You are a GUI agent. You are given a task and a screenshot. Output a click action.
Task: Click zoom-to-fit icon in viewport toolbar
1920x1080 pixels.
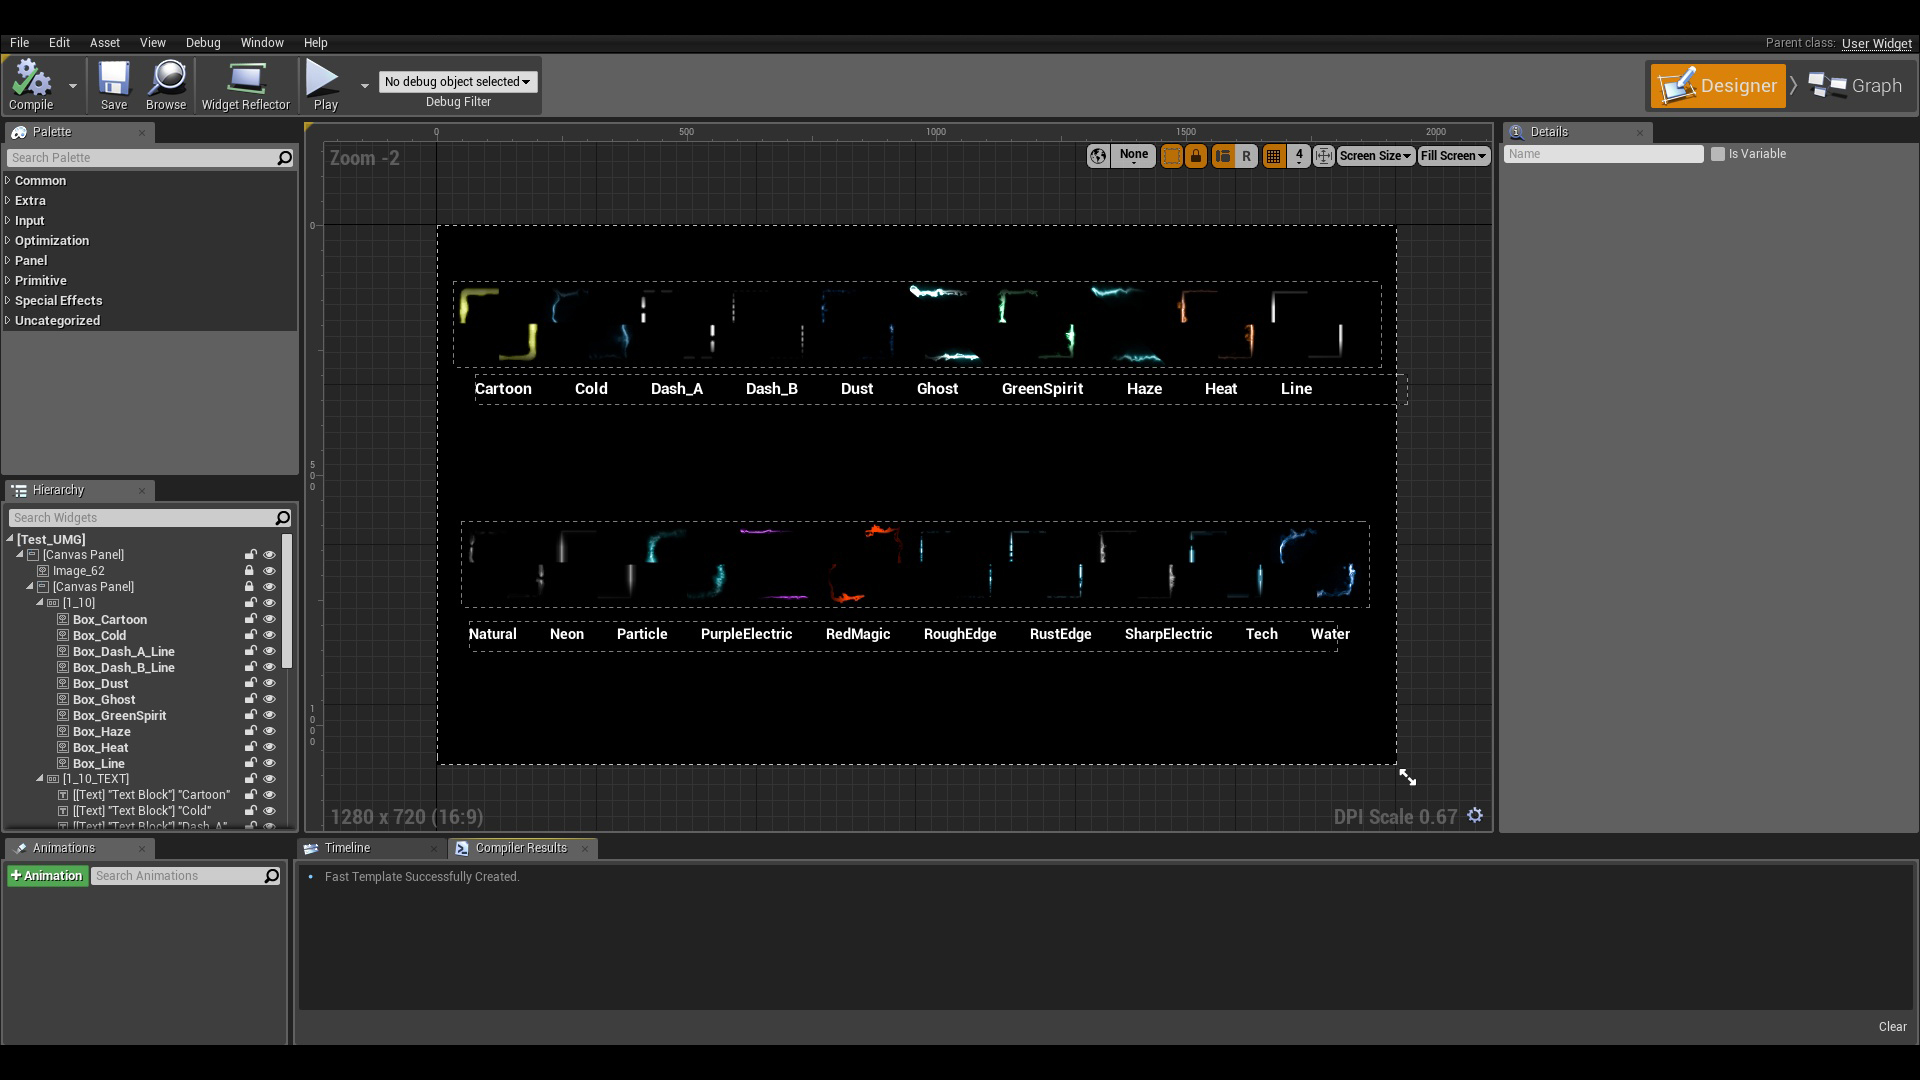(x=1323, y=156)
